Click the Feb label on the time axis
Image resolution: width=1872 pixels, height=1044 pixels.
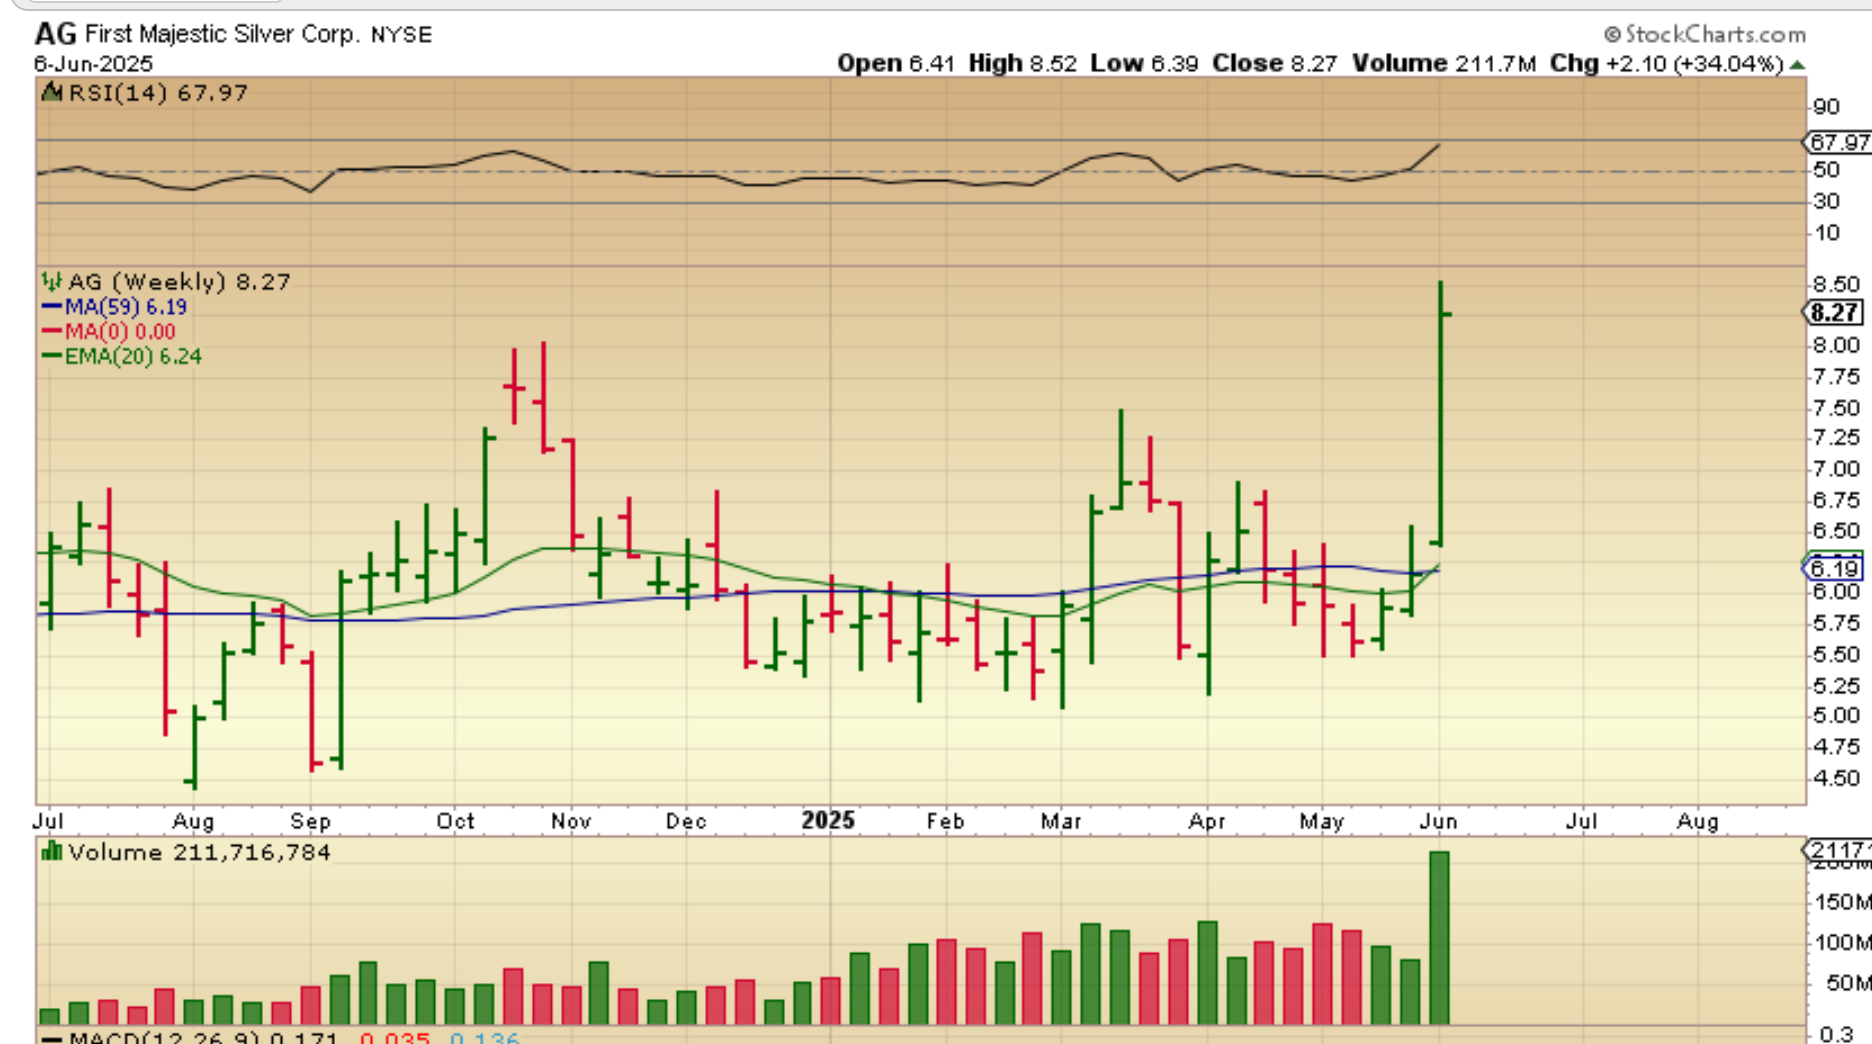tap(945, 821)
